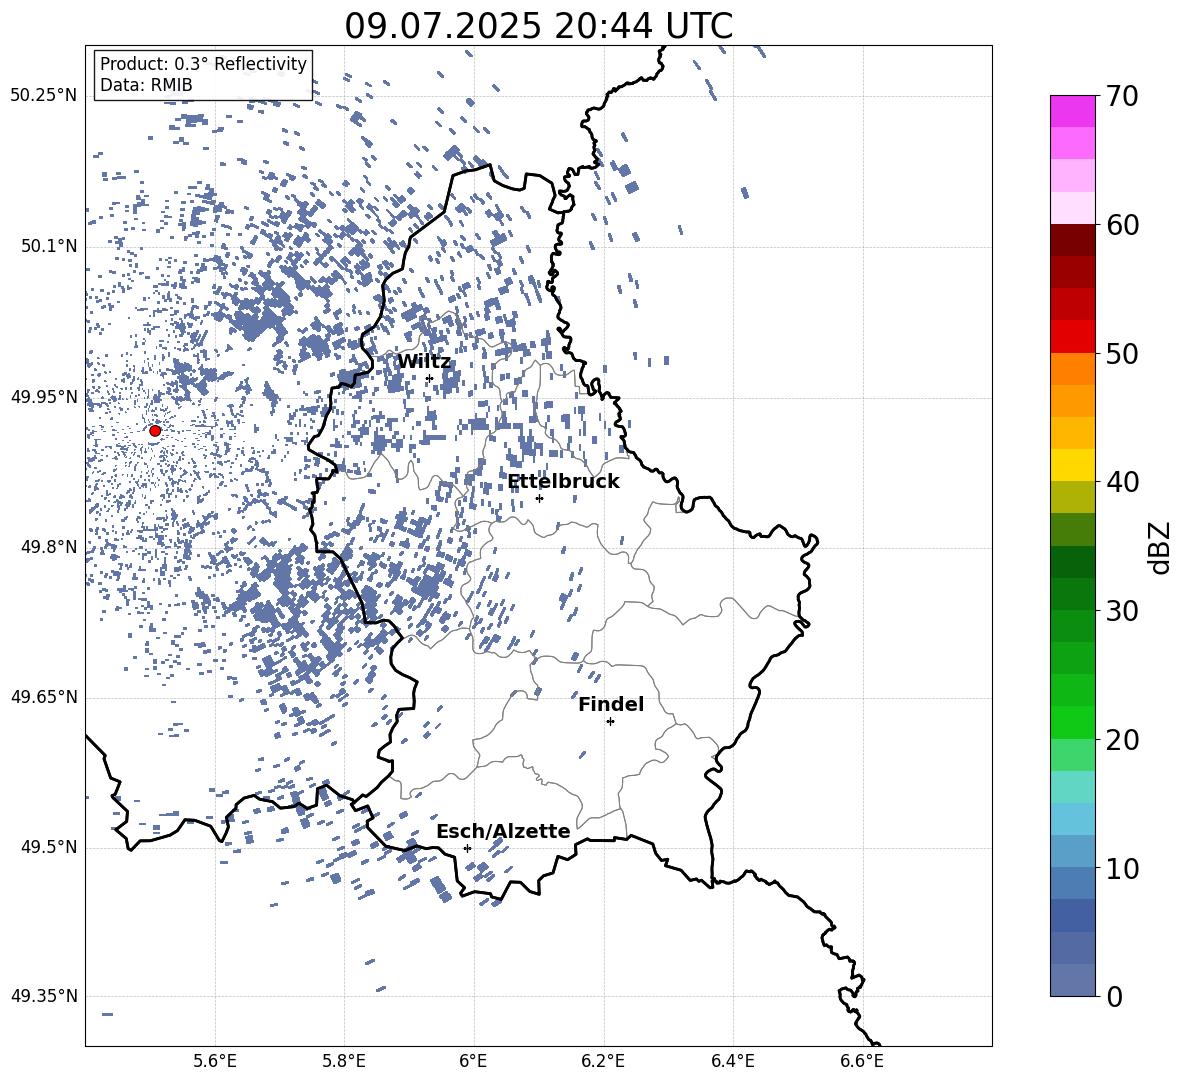
Task: Click the Esch/Alzette station cross marker
Action: click(x=467, y=848)
